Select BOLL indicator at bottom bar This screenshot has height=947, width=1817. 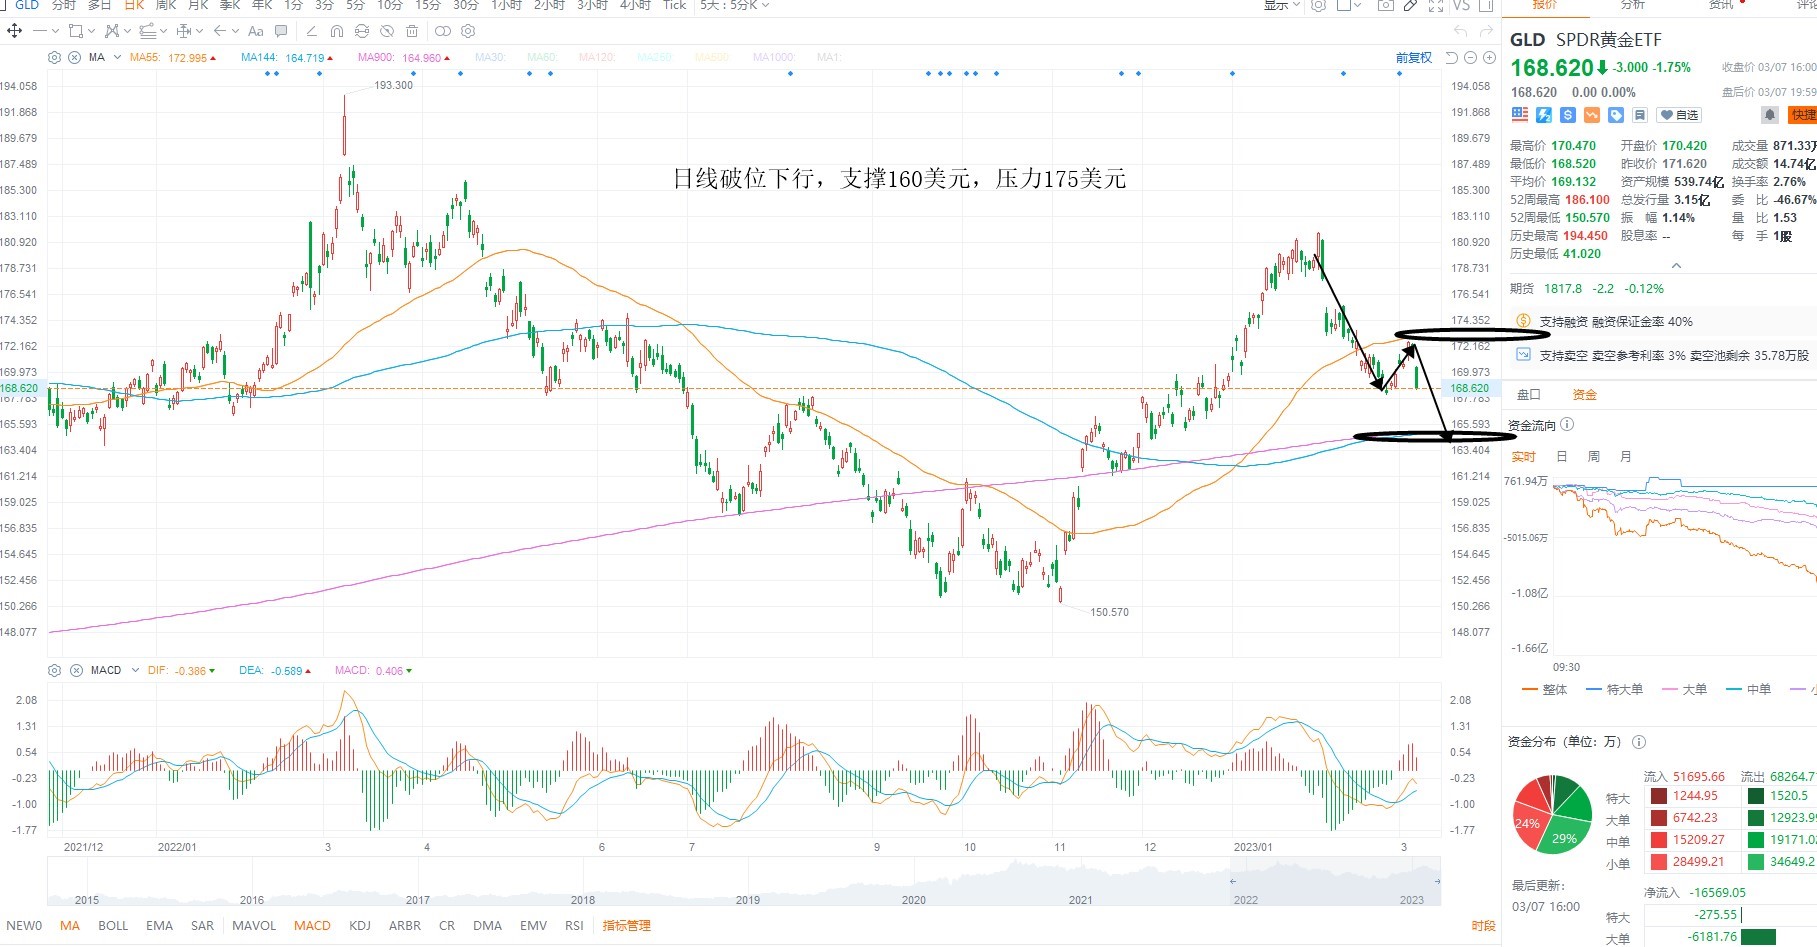click(x=113, y=925)
